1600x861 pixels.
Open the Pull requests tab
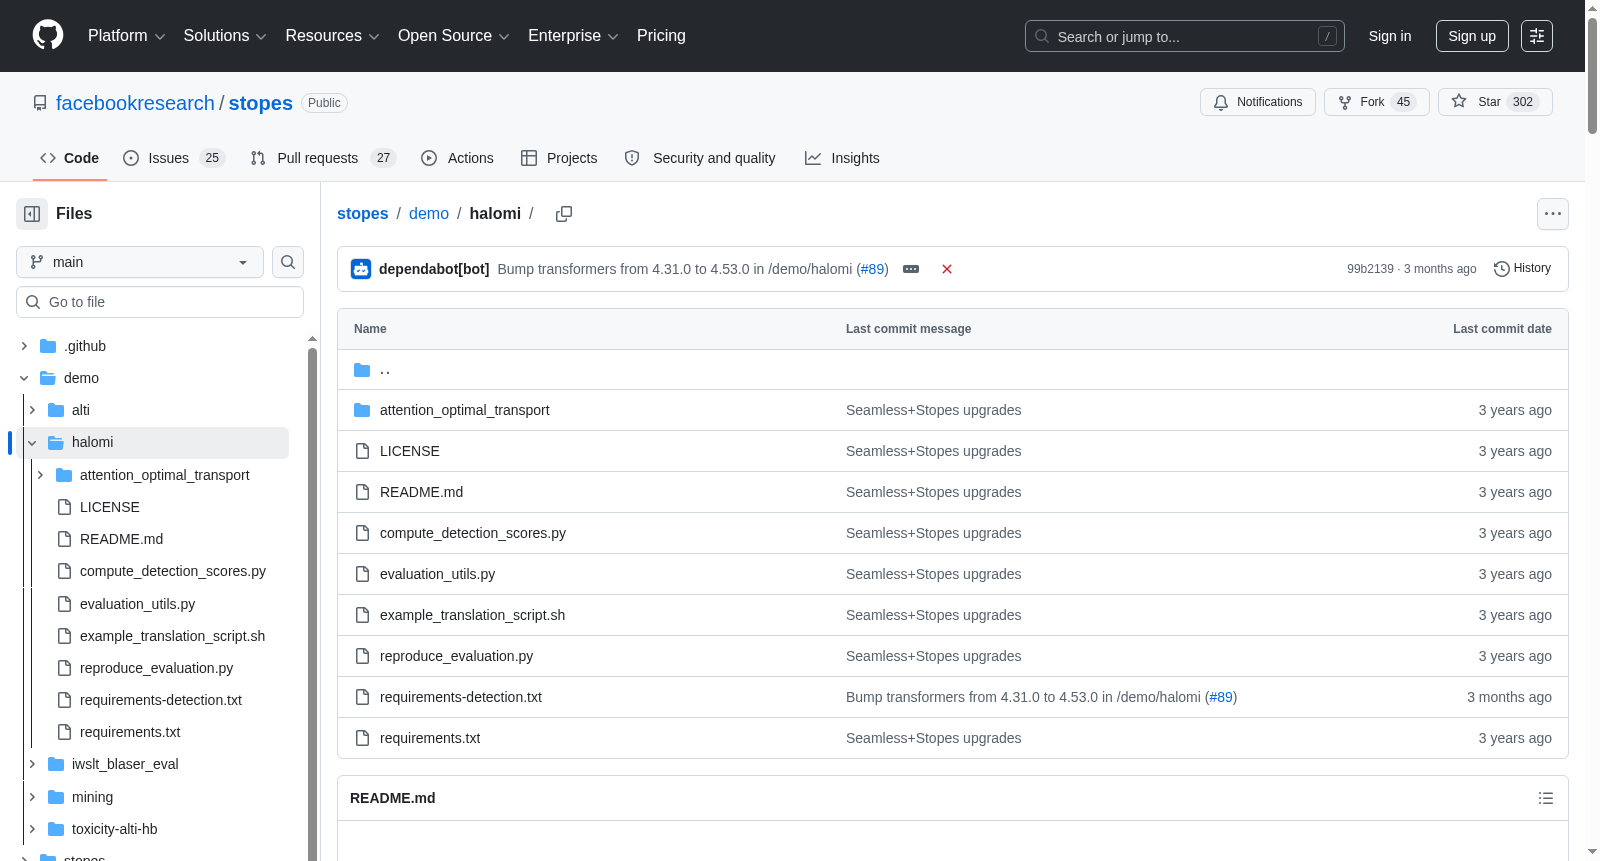[323, 158]
